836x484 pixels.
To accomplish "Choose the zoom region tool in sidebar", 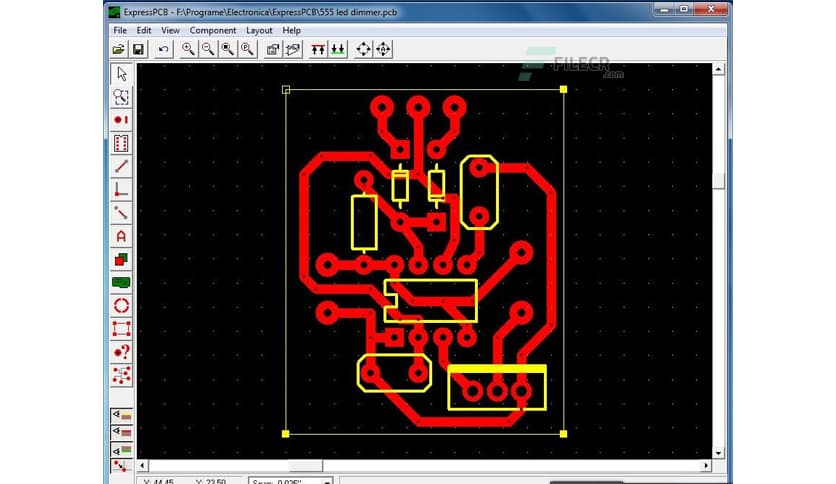I will pyautogui.click(x=121, y=97).
